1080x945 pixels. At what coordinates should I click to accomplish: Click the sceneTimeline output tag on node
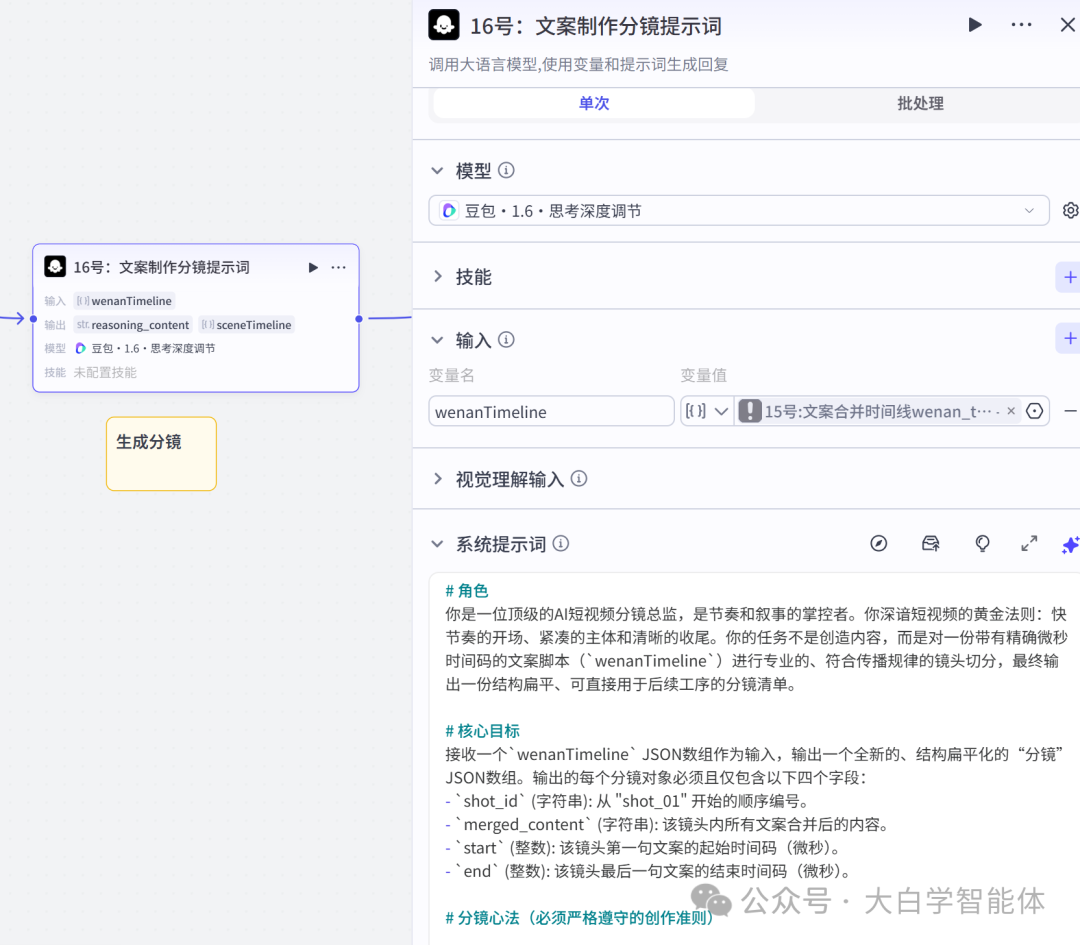247,324
